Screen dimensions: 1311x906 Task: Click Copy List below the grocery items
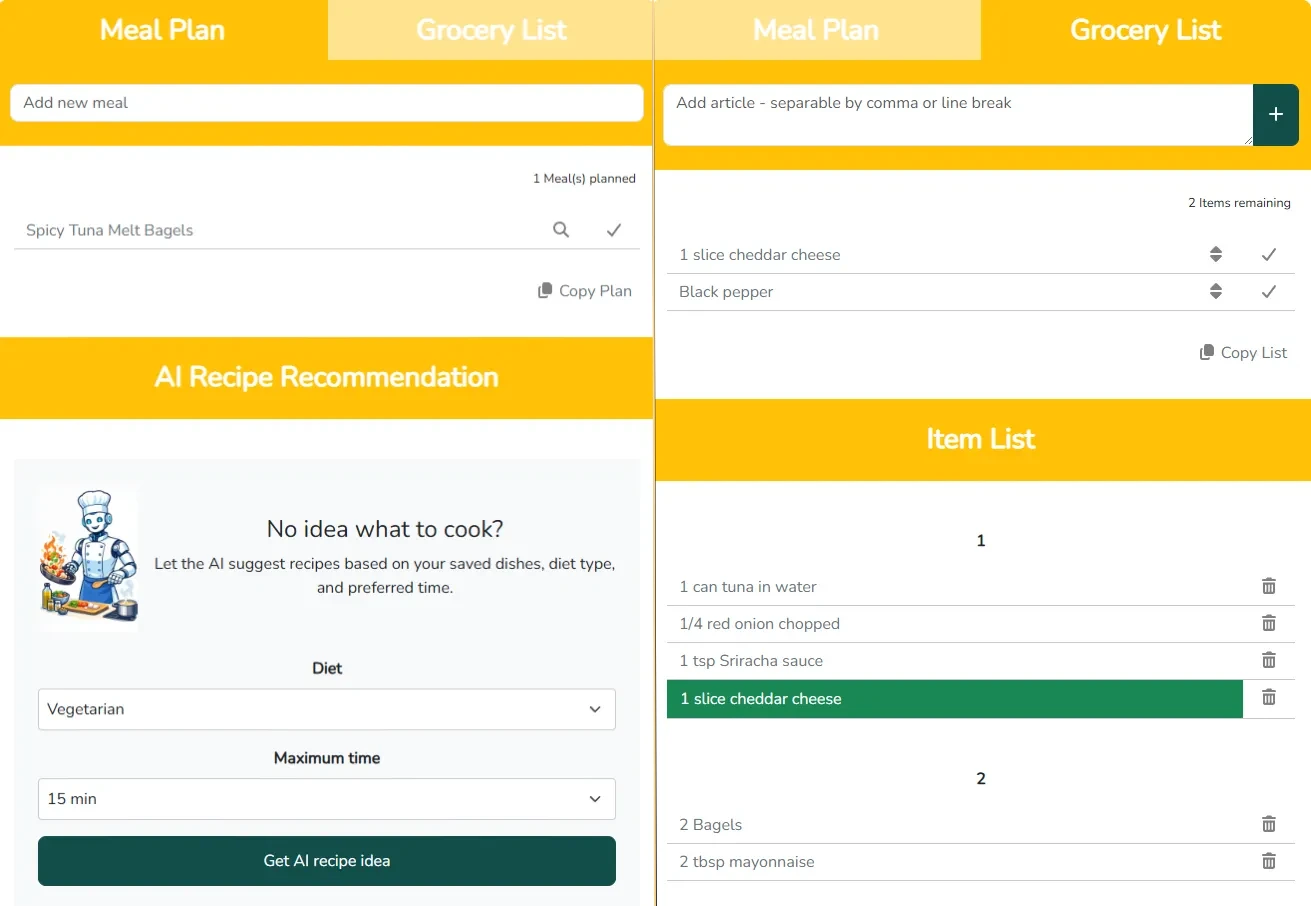click(x=1243, y=352)
